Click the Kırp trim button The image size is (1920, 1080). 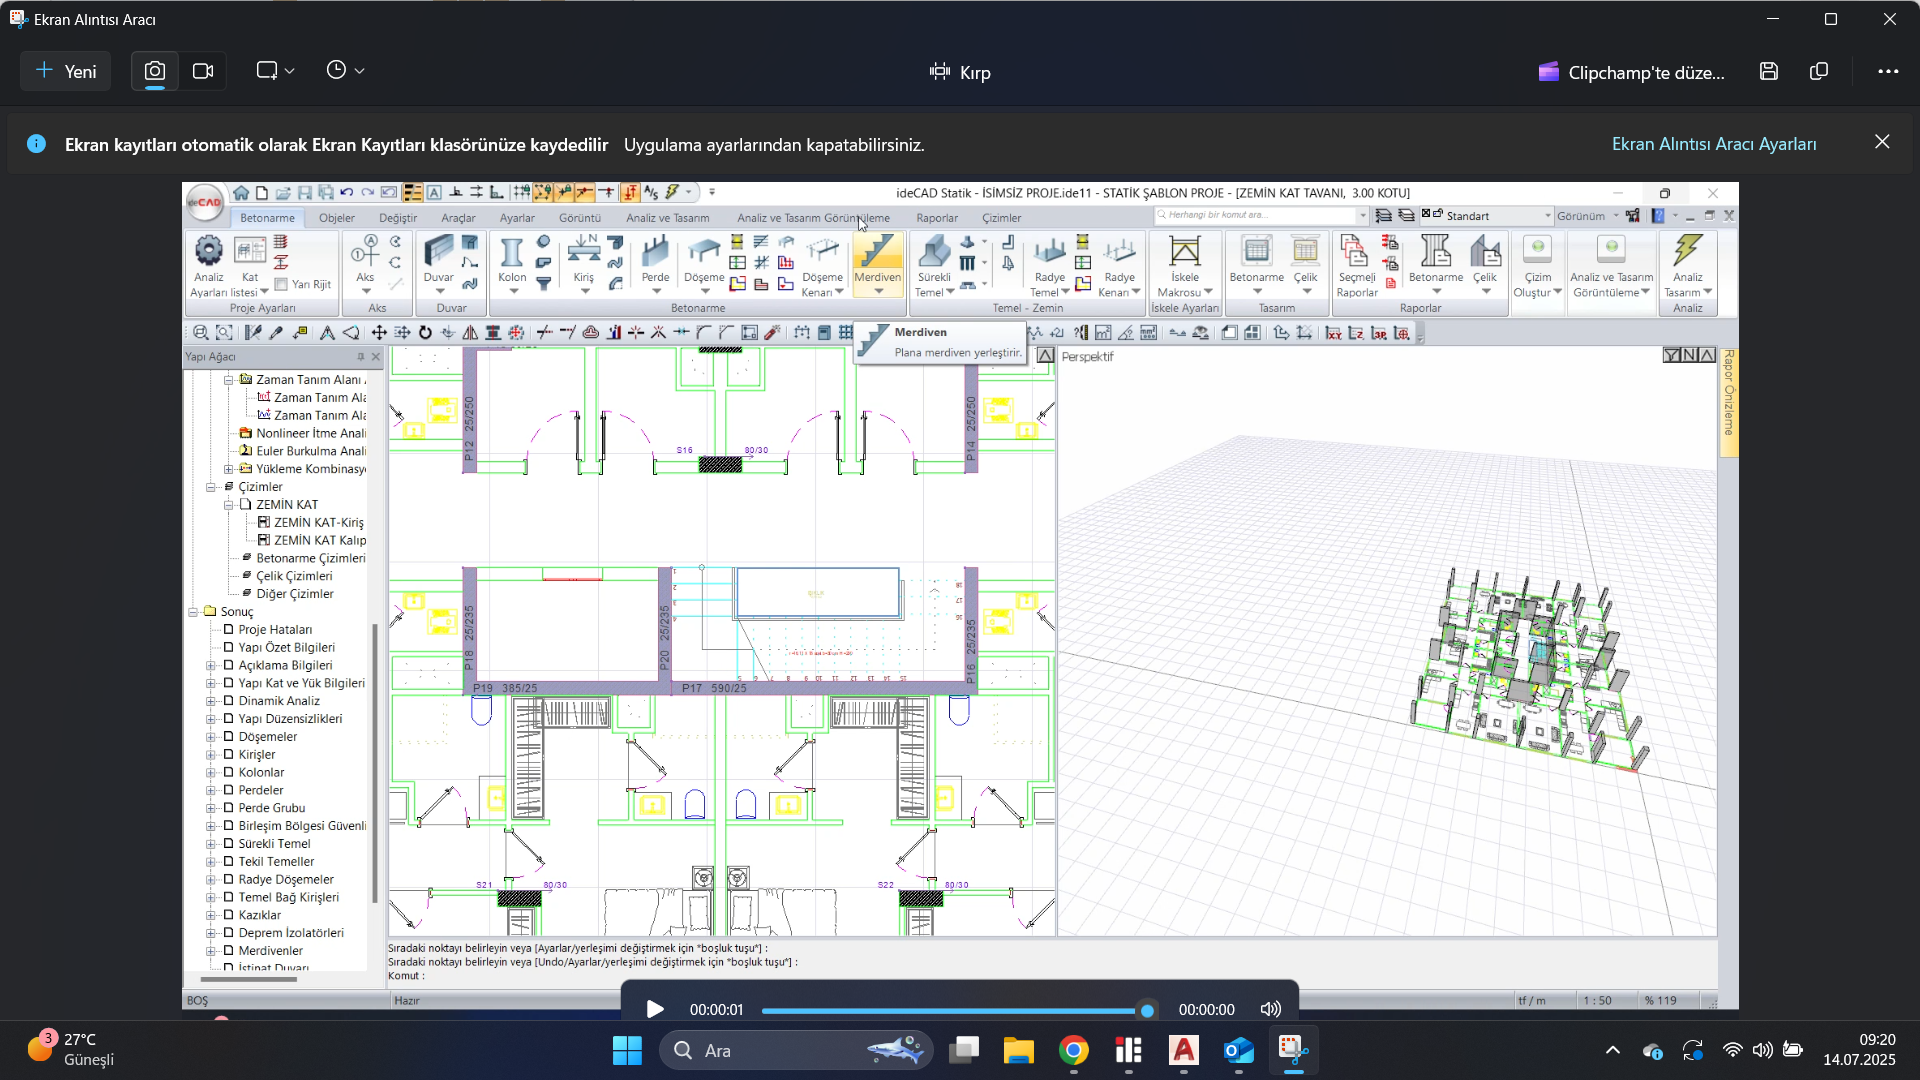coord(960,72)
